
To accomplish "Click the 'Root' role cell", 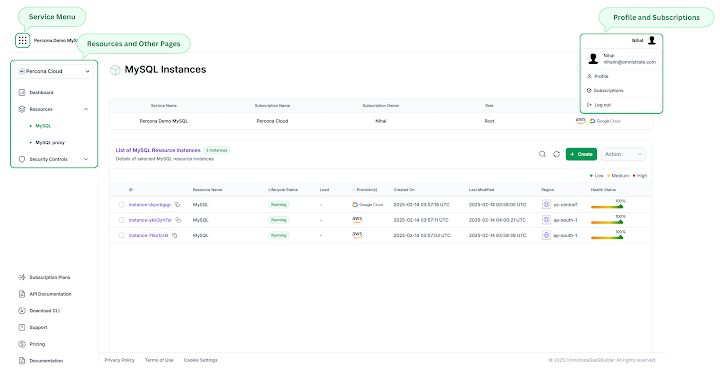I will (x=489, y=121).
